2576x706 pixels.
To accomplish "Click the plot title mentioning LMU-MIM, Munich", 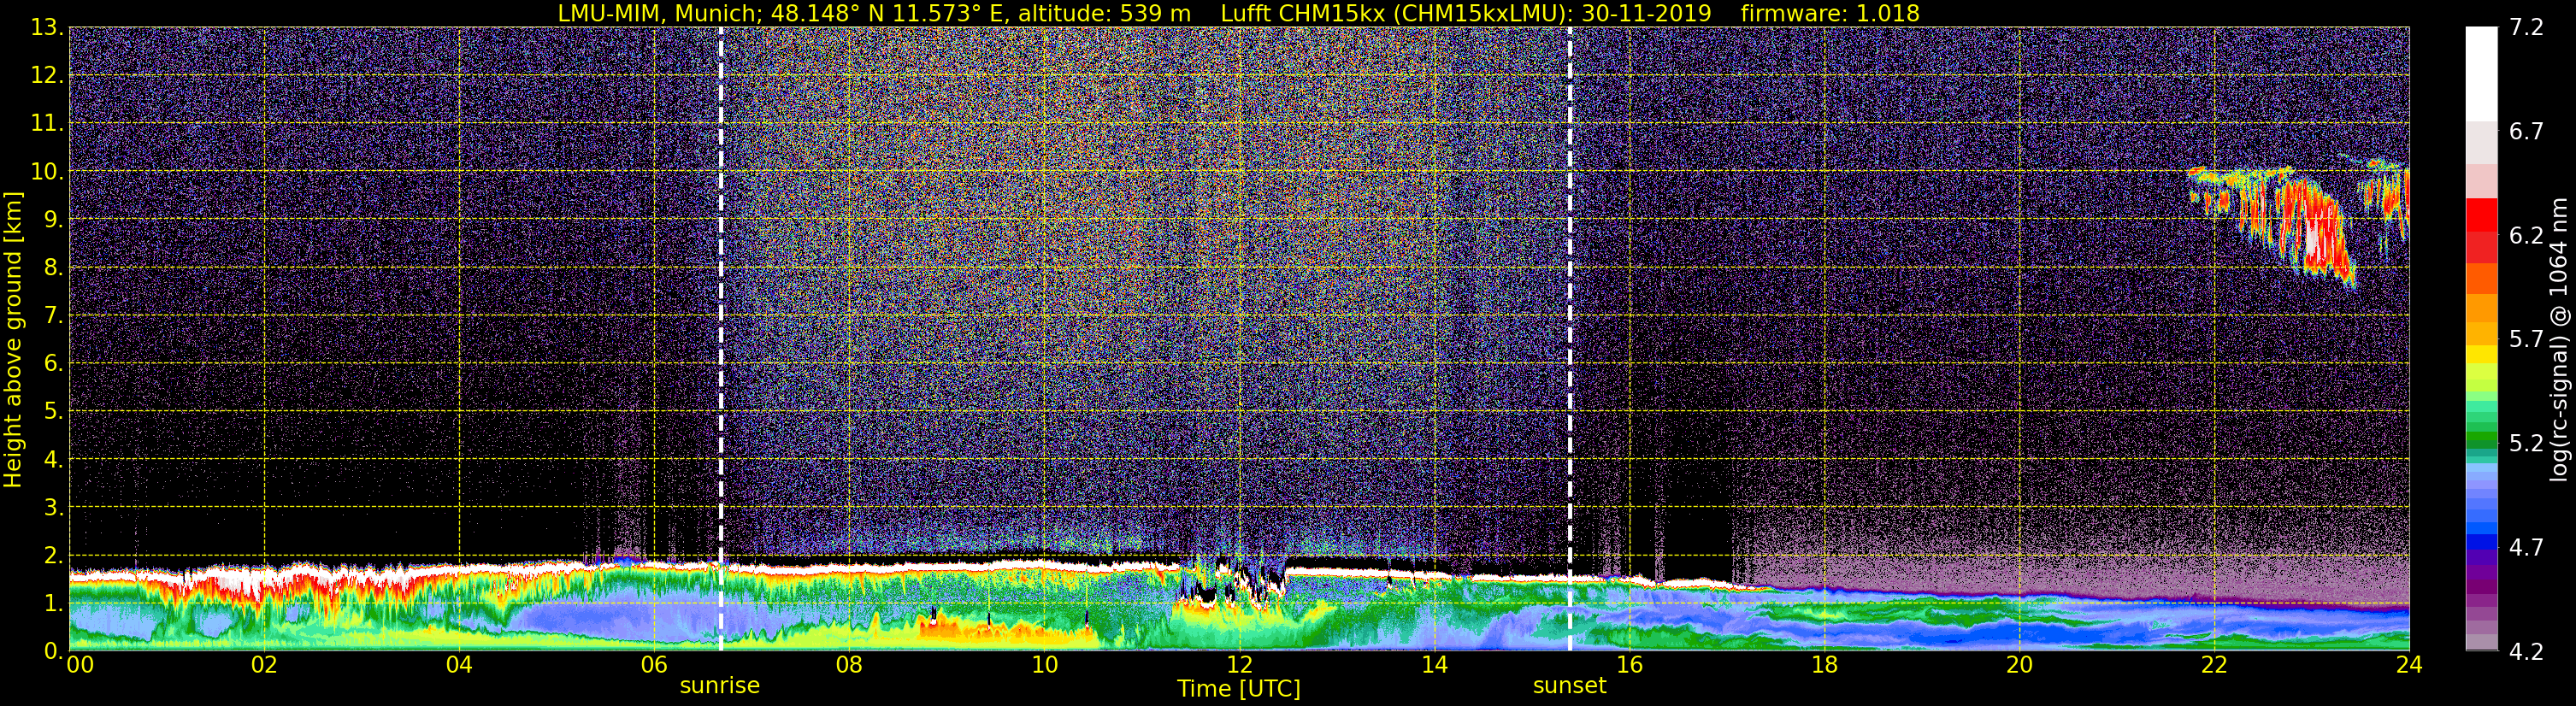I will click(x=1238, y=13).
